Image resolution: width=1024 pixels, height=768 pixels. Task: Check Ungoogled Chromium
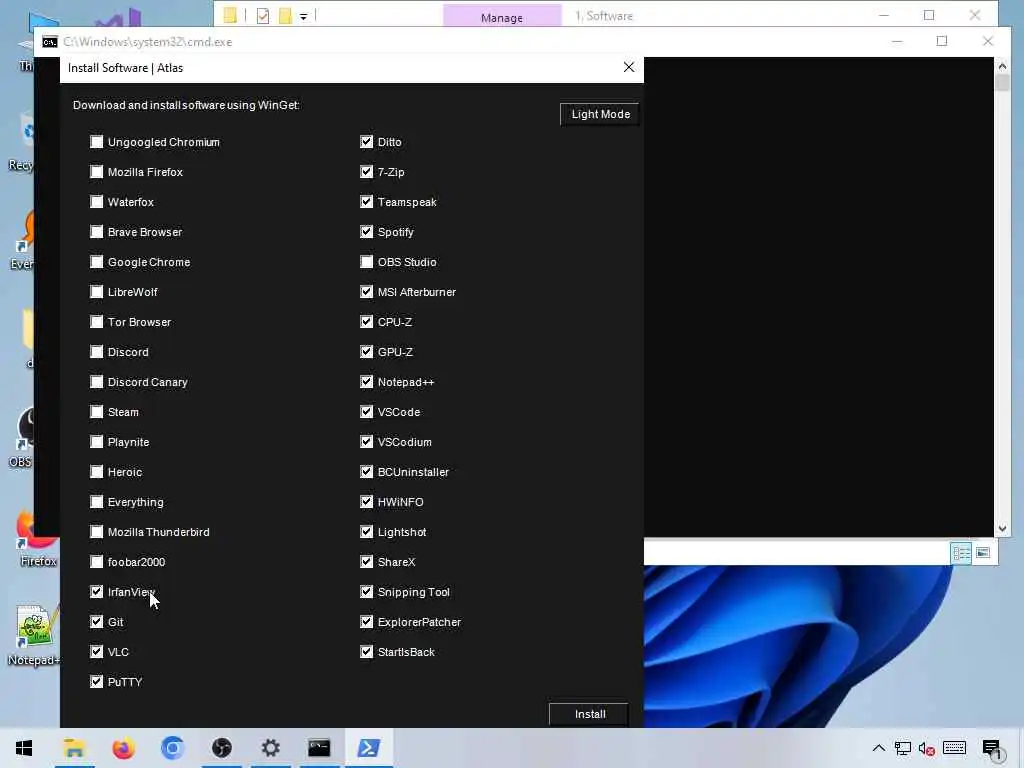[x=97, y=142]
